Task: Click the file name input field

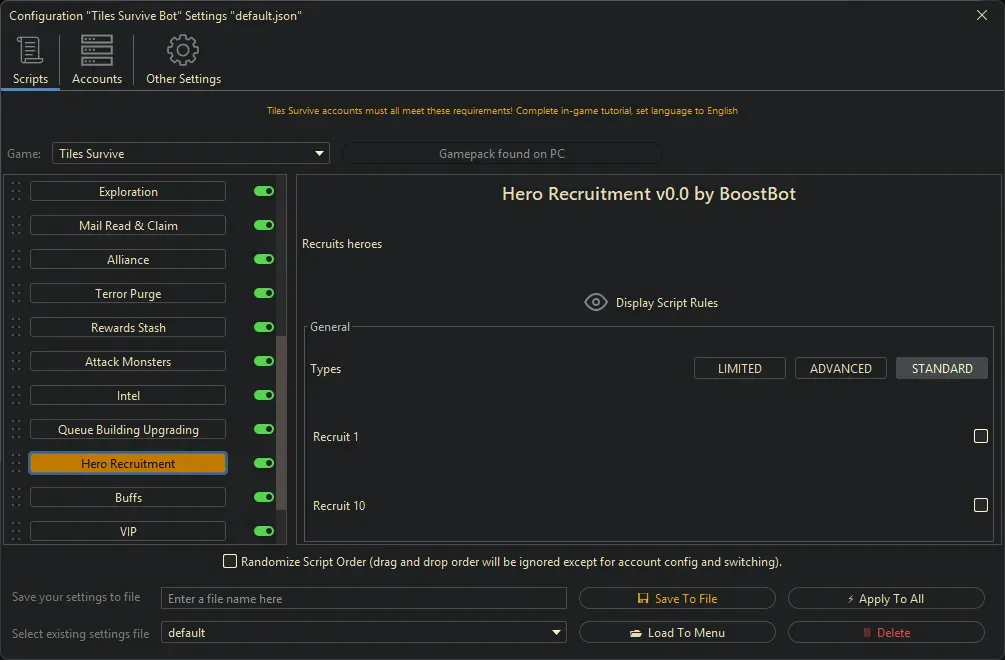Action: (364, 599)
